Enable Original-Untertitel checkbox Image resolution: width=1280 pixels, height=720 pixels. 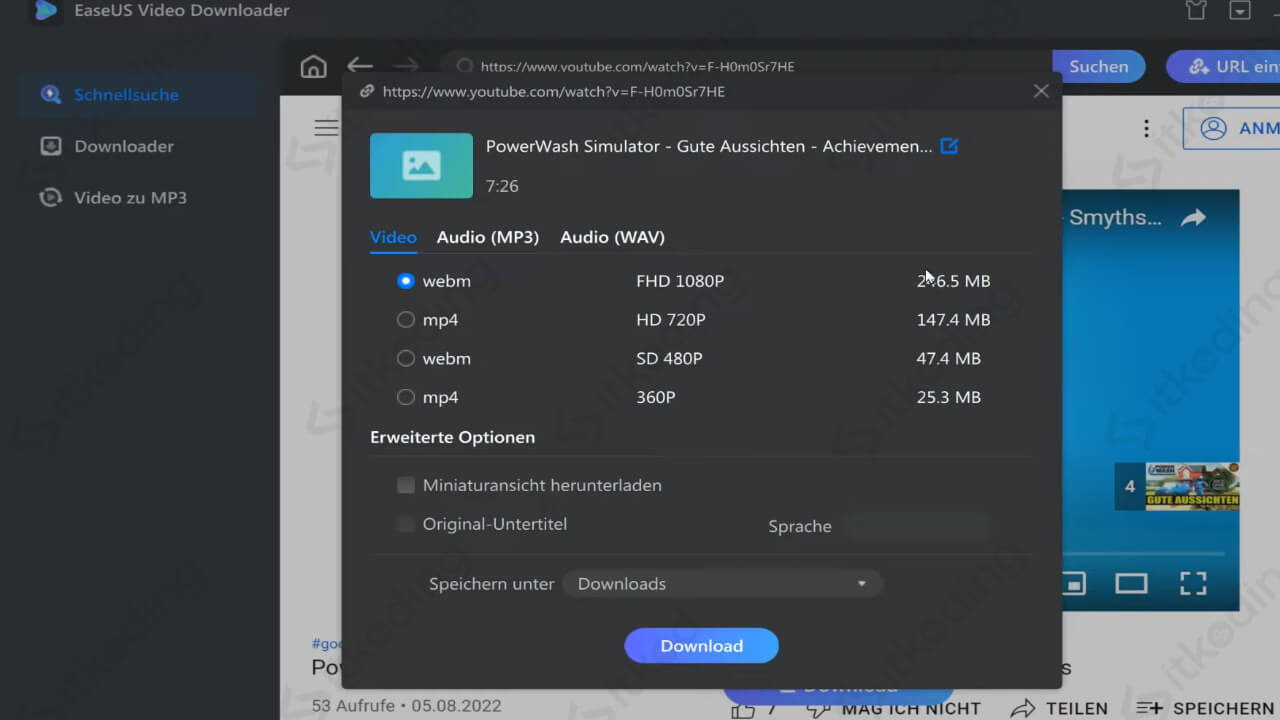pos(405,524)
